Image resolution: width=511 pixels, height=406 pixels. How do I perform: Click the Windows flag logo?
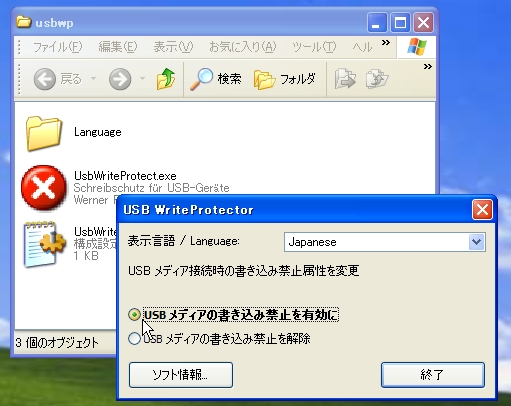pos(417,47)
